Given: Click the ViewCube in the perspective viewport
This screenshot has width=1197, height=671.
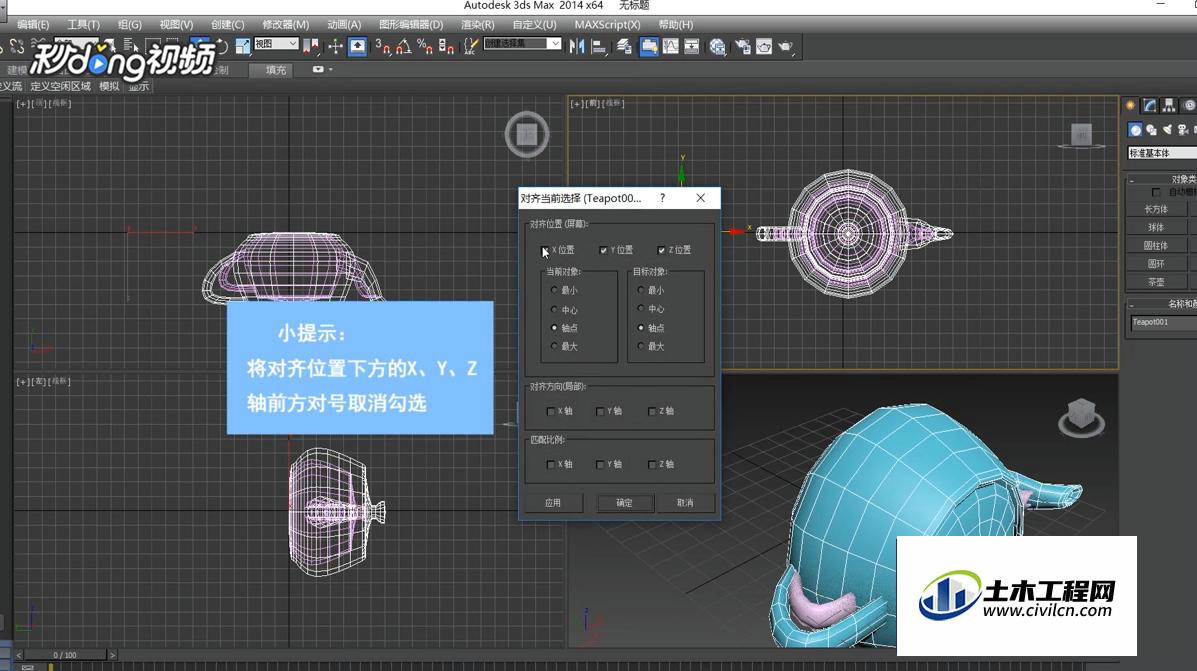Looking at the screenshot, I should (1081, 416).
